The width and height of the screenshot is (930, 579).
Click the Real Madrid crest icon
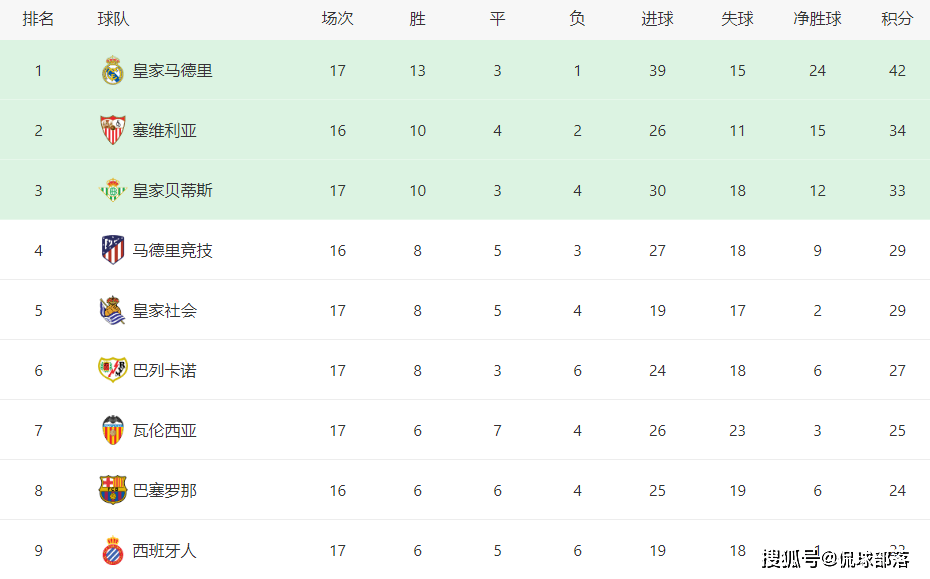tap(112, 71)
